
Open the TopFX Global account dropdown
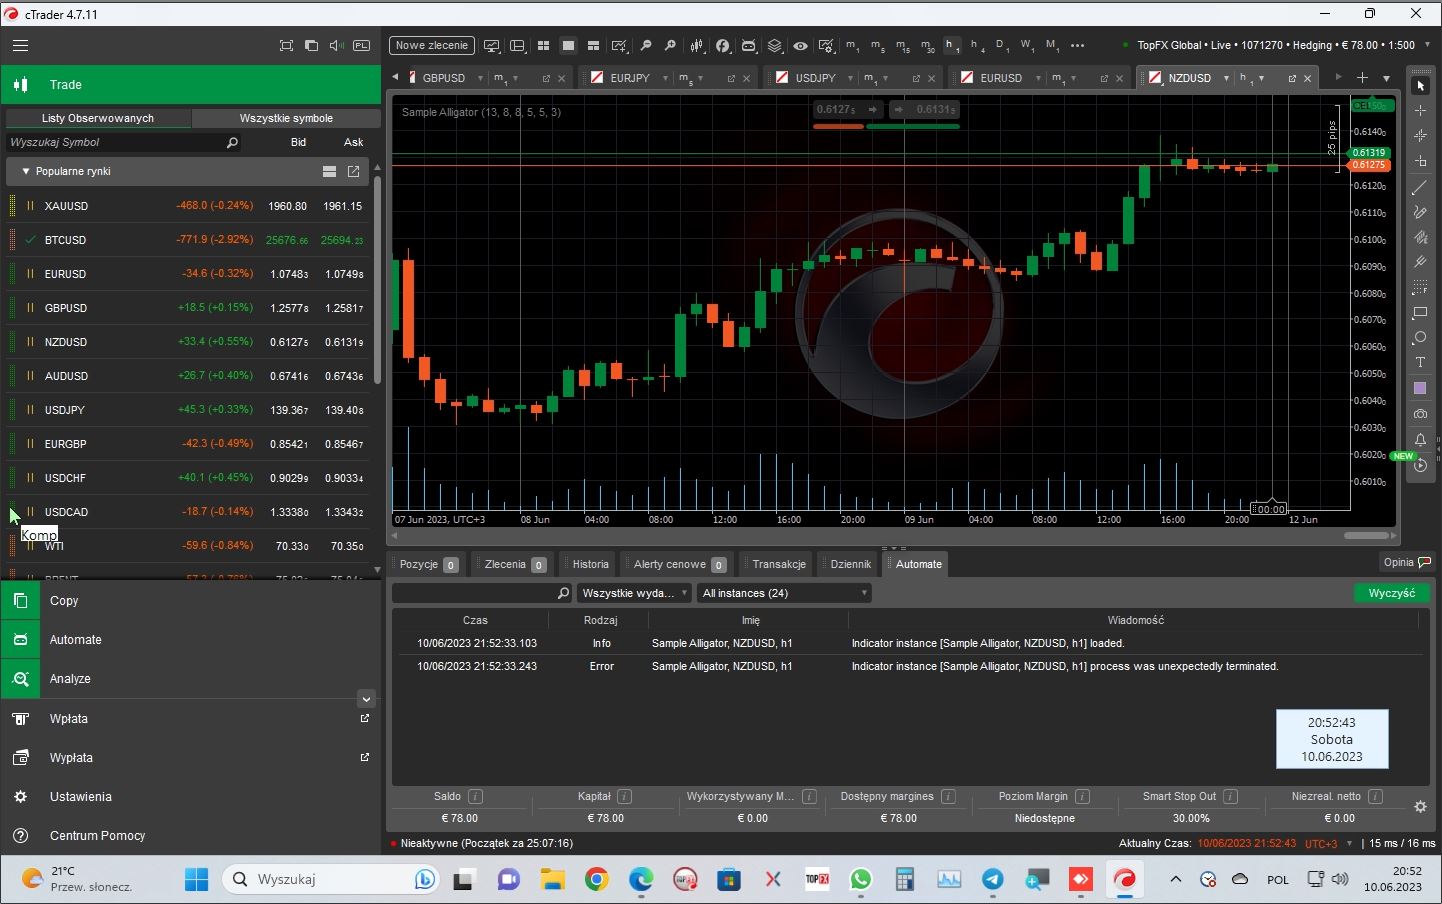click(1427, 45)
